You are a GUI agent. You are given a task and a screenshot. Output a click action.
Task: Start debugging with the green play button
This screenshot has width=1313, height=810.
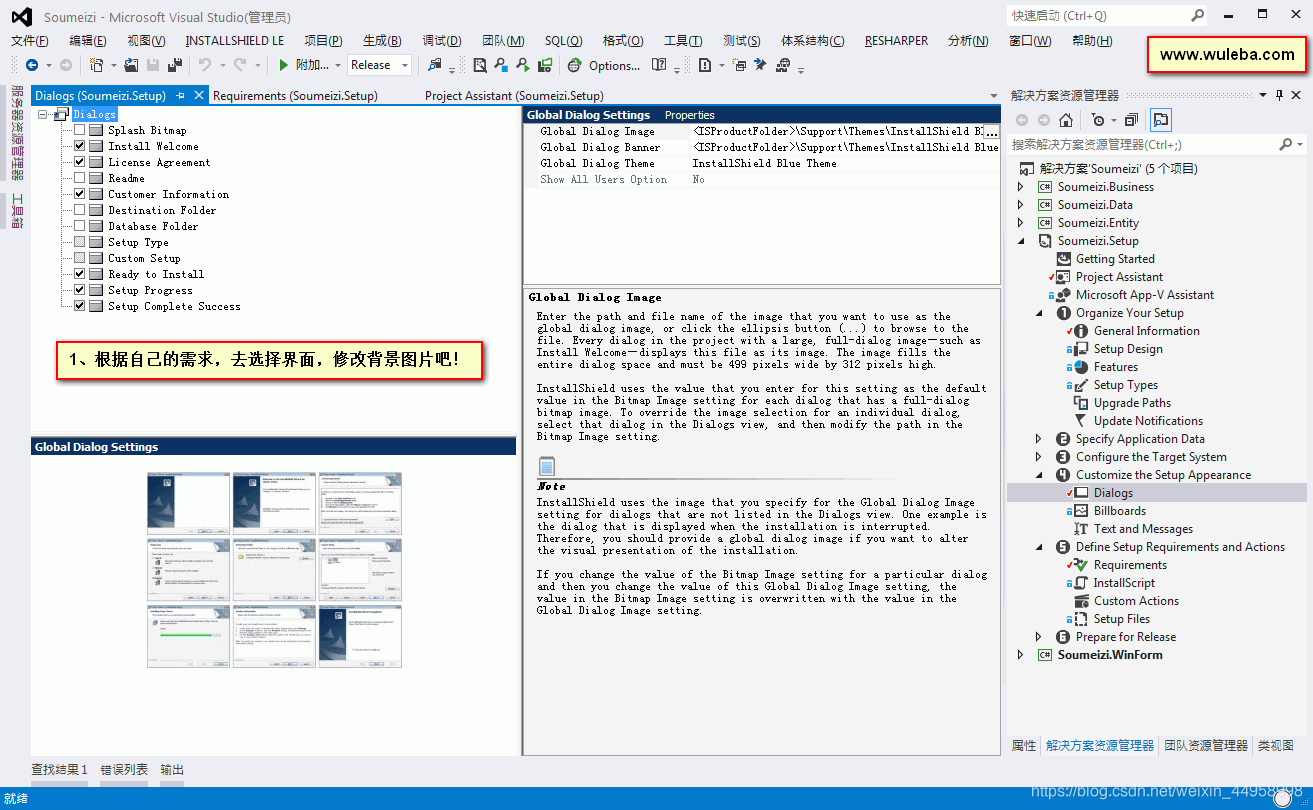click(x=284, y=65)
